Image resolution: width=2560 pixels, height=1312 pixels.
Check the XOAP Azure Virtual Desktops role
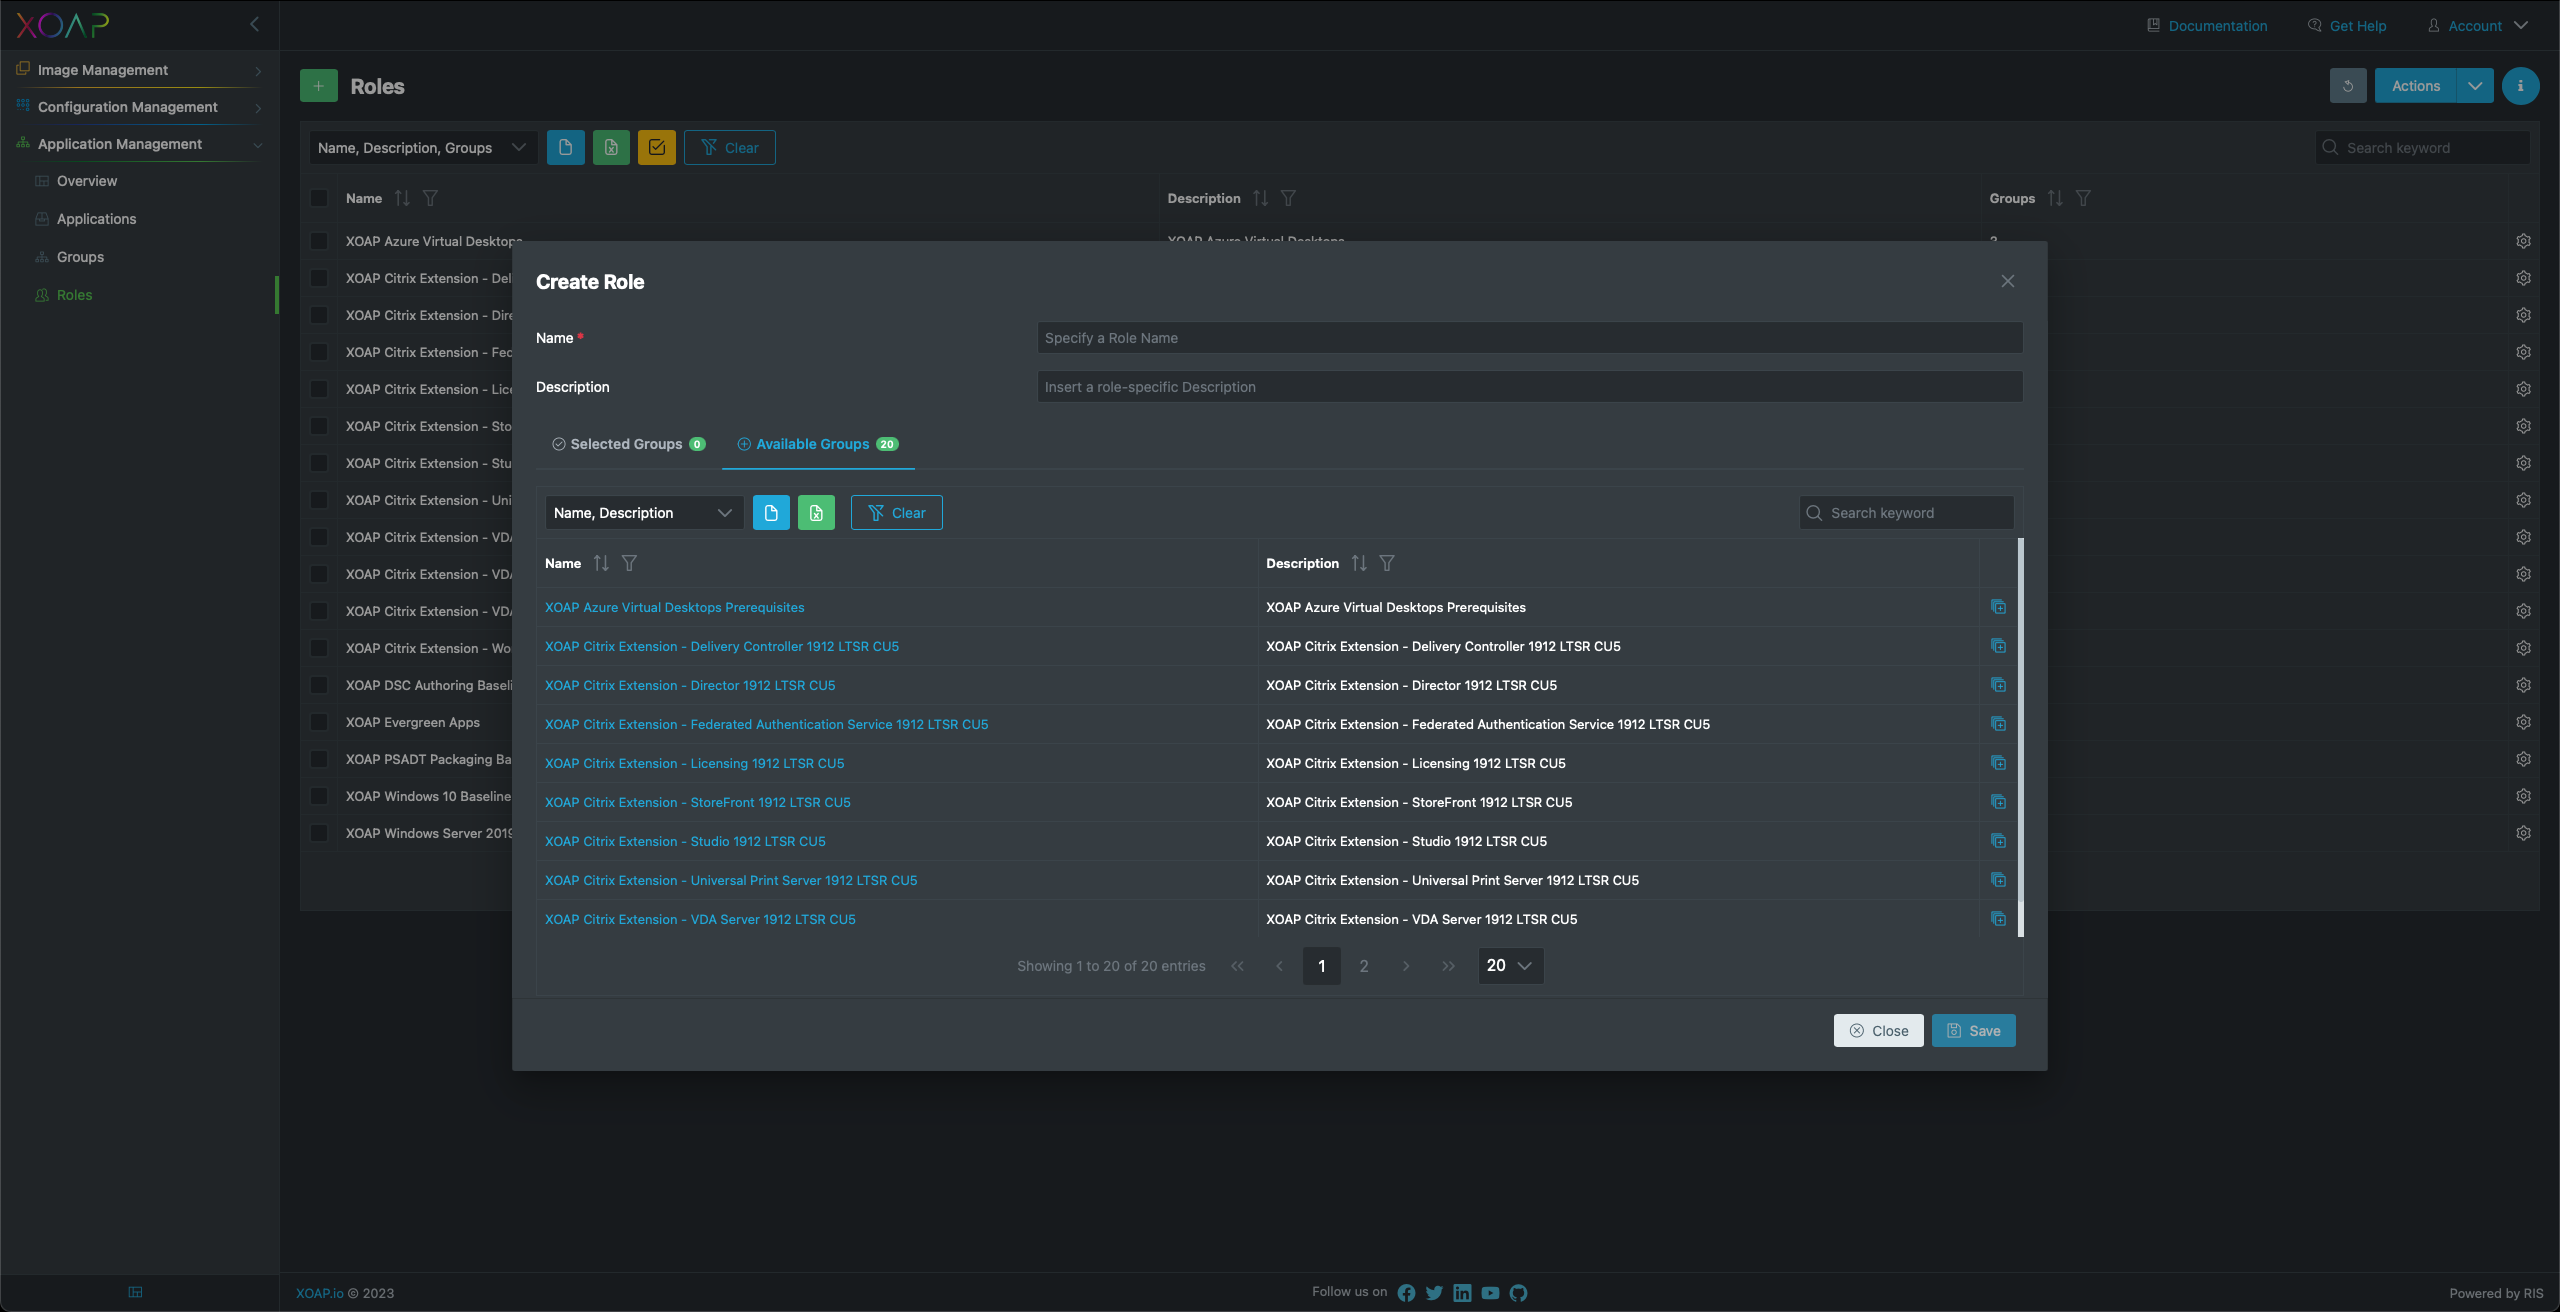coord(319,241)
